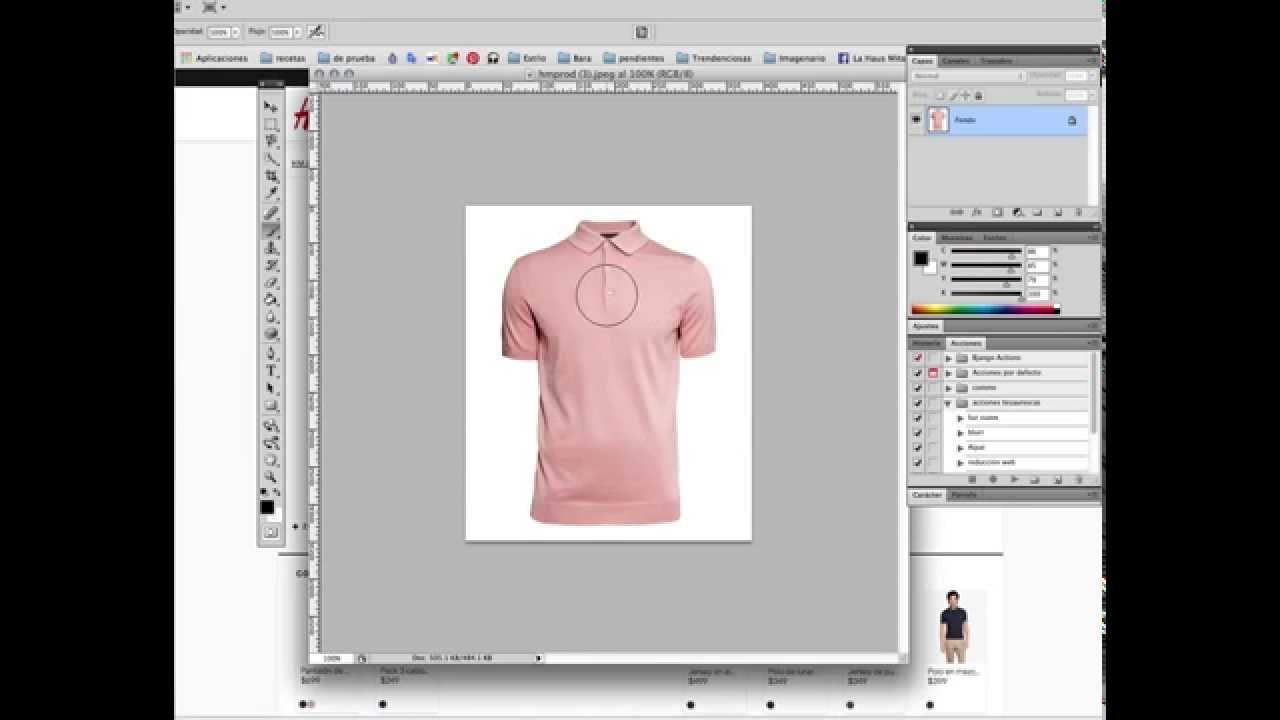
Task: Open the layer blend mode Normal dropdown
Action: (968, 76)
